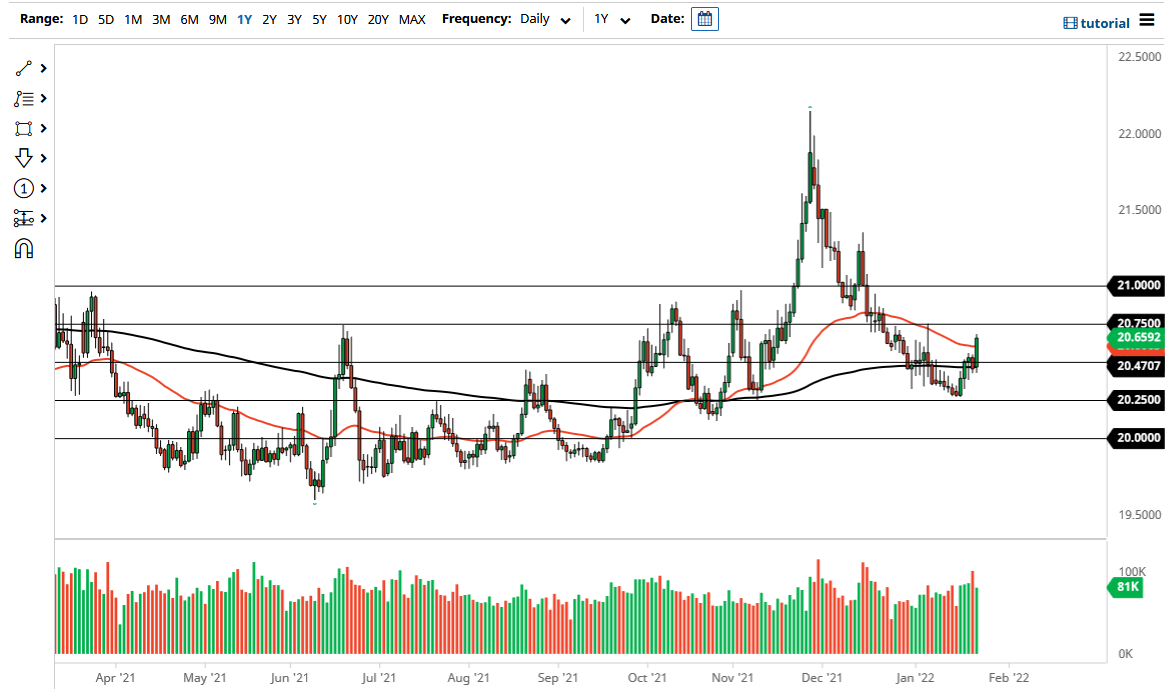Image resolution: width=1171 pixels, height=697 pixels.
Task: Select the numbered callout annotation tool
Action: pyautogui.click(x=22, y=188)
